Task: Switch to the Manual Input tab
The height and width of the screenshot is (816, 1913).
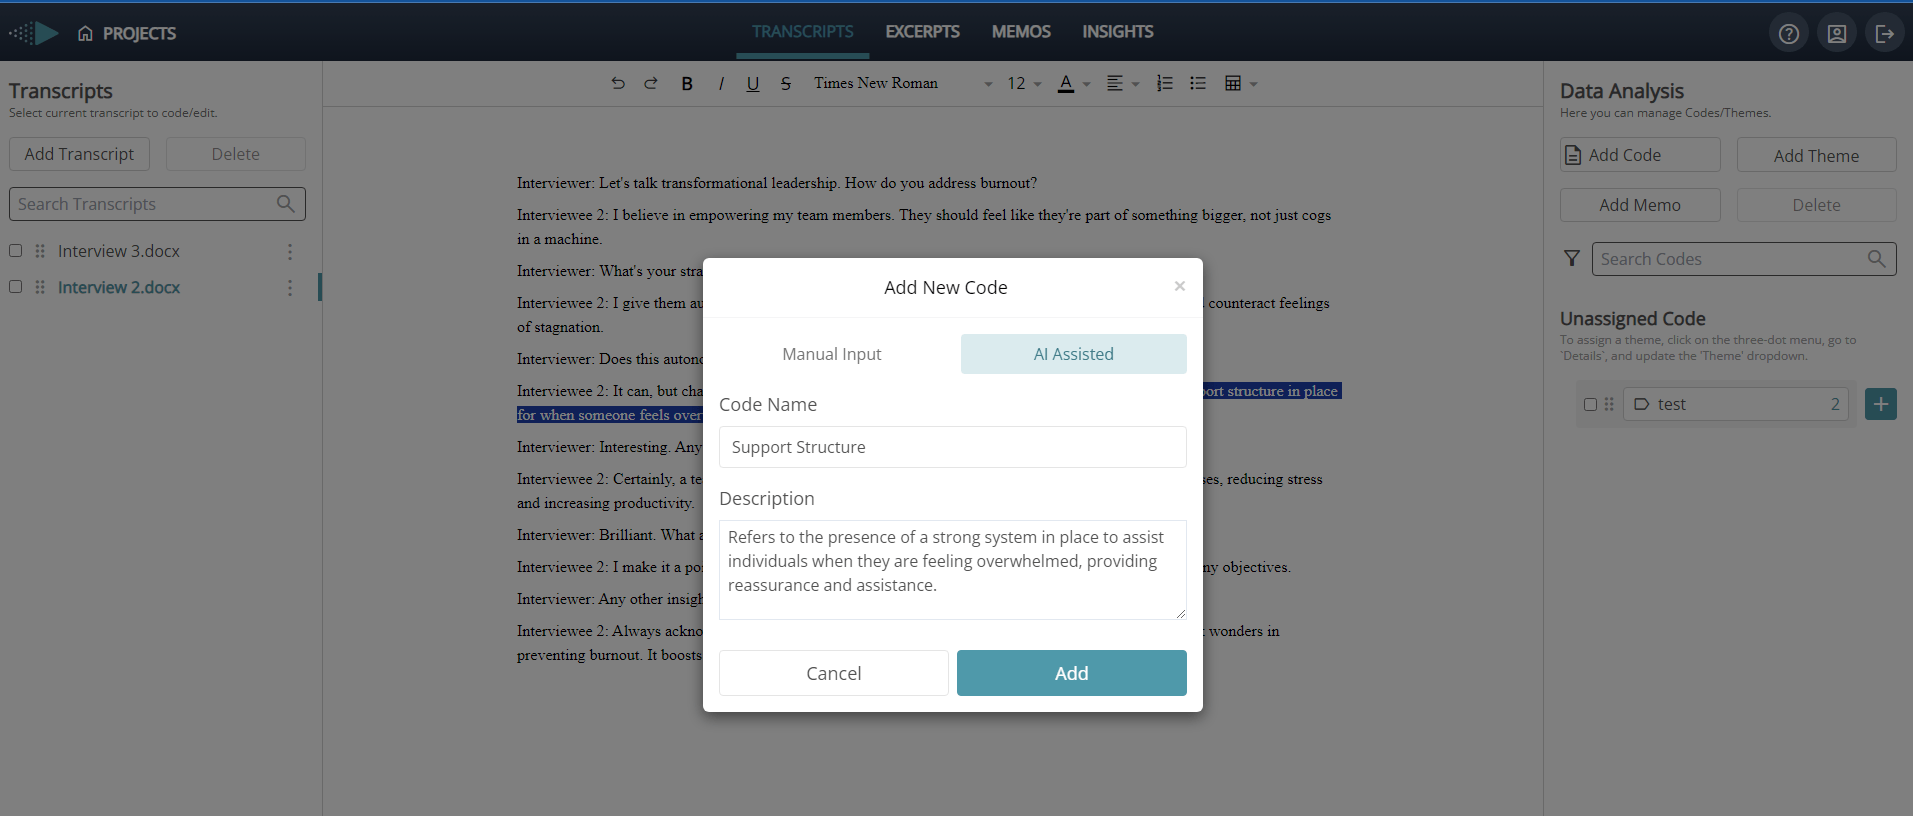Action: (832, 354)
